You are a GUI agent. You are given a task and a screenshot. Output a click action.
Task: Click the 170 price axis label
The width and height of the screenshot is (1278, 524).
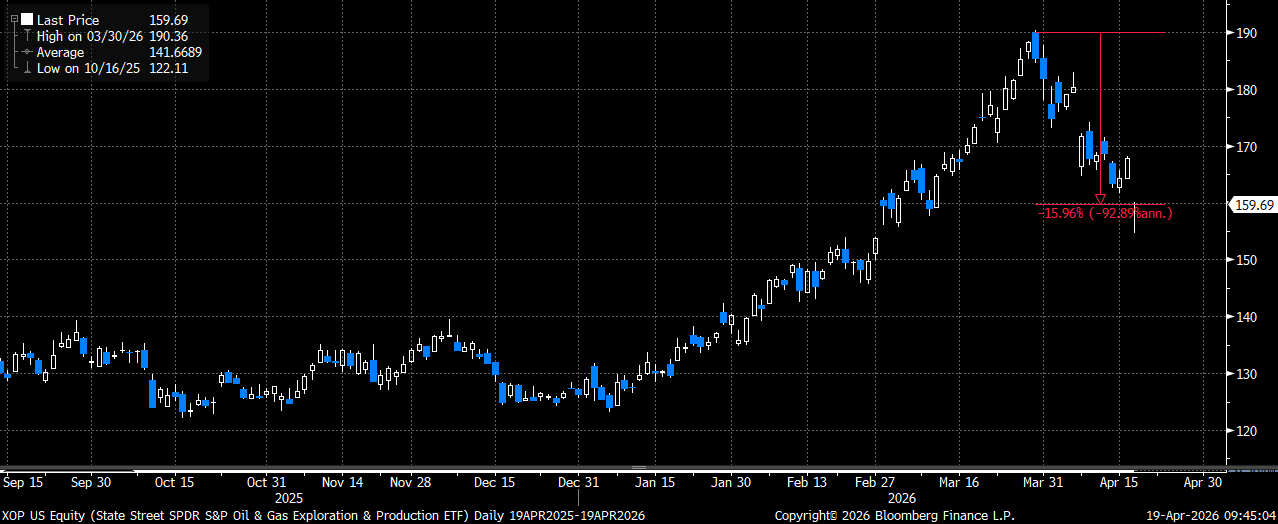(x=1246, y=147)
